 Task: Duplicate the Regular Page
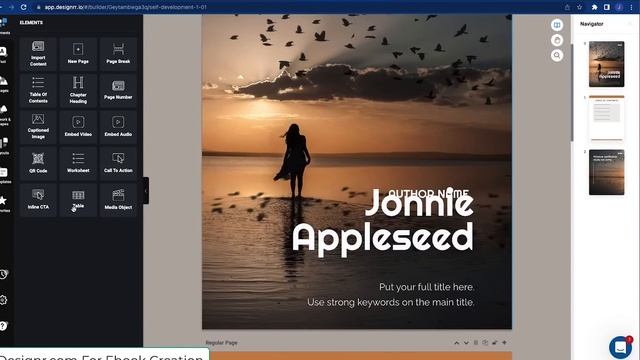(485, 343)
